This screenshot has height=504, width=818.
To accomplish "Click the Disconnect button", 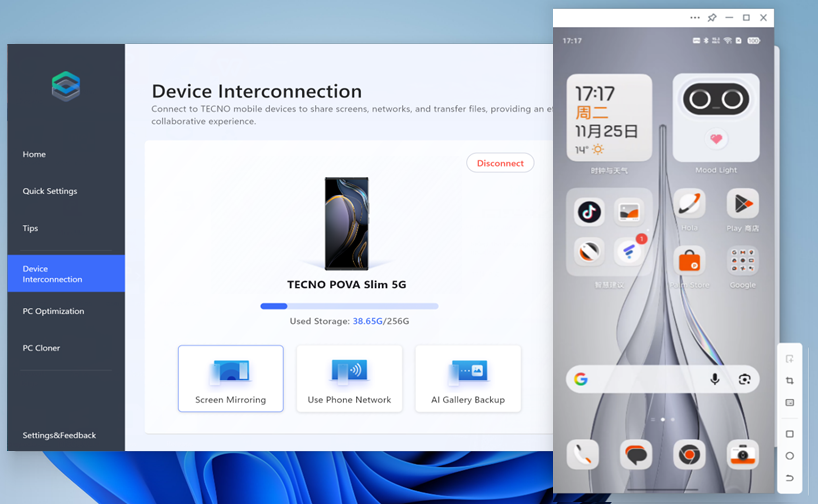I will (x=500, y=163).
